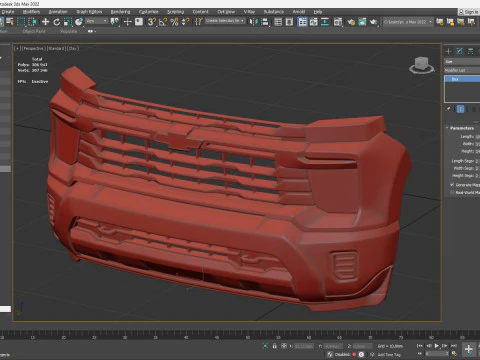
Task: Open the Modifier List dropdown
Action: 462,70
